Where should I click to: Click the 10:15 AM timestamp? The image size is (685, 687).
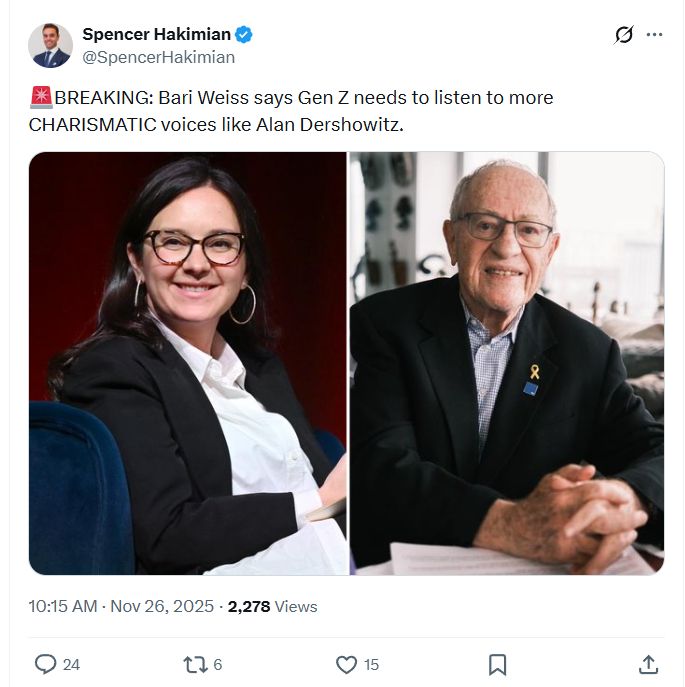(63, 606)
